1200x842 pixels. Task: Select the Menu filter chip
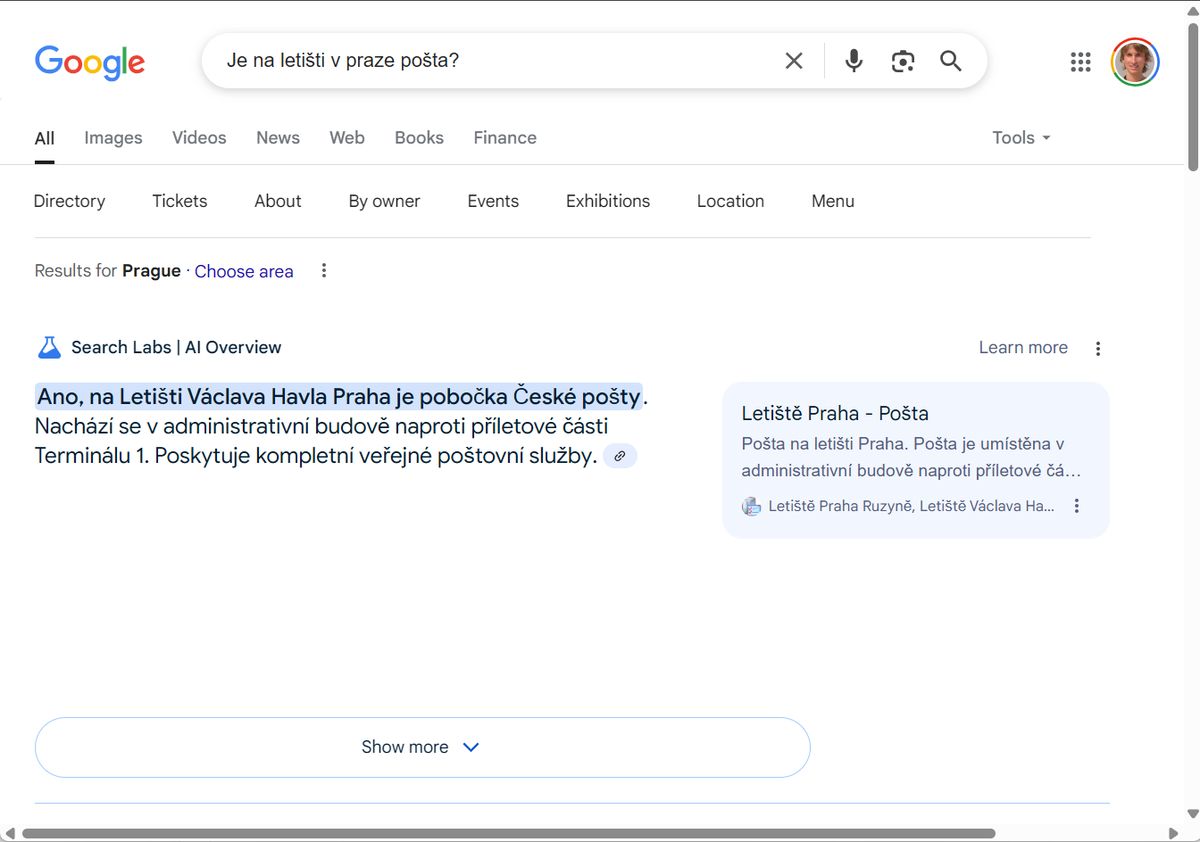pyautogui.click(x=833, y=201)
